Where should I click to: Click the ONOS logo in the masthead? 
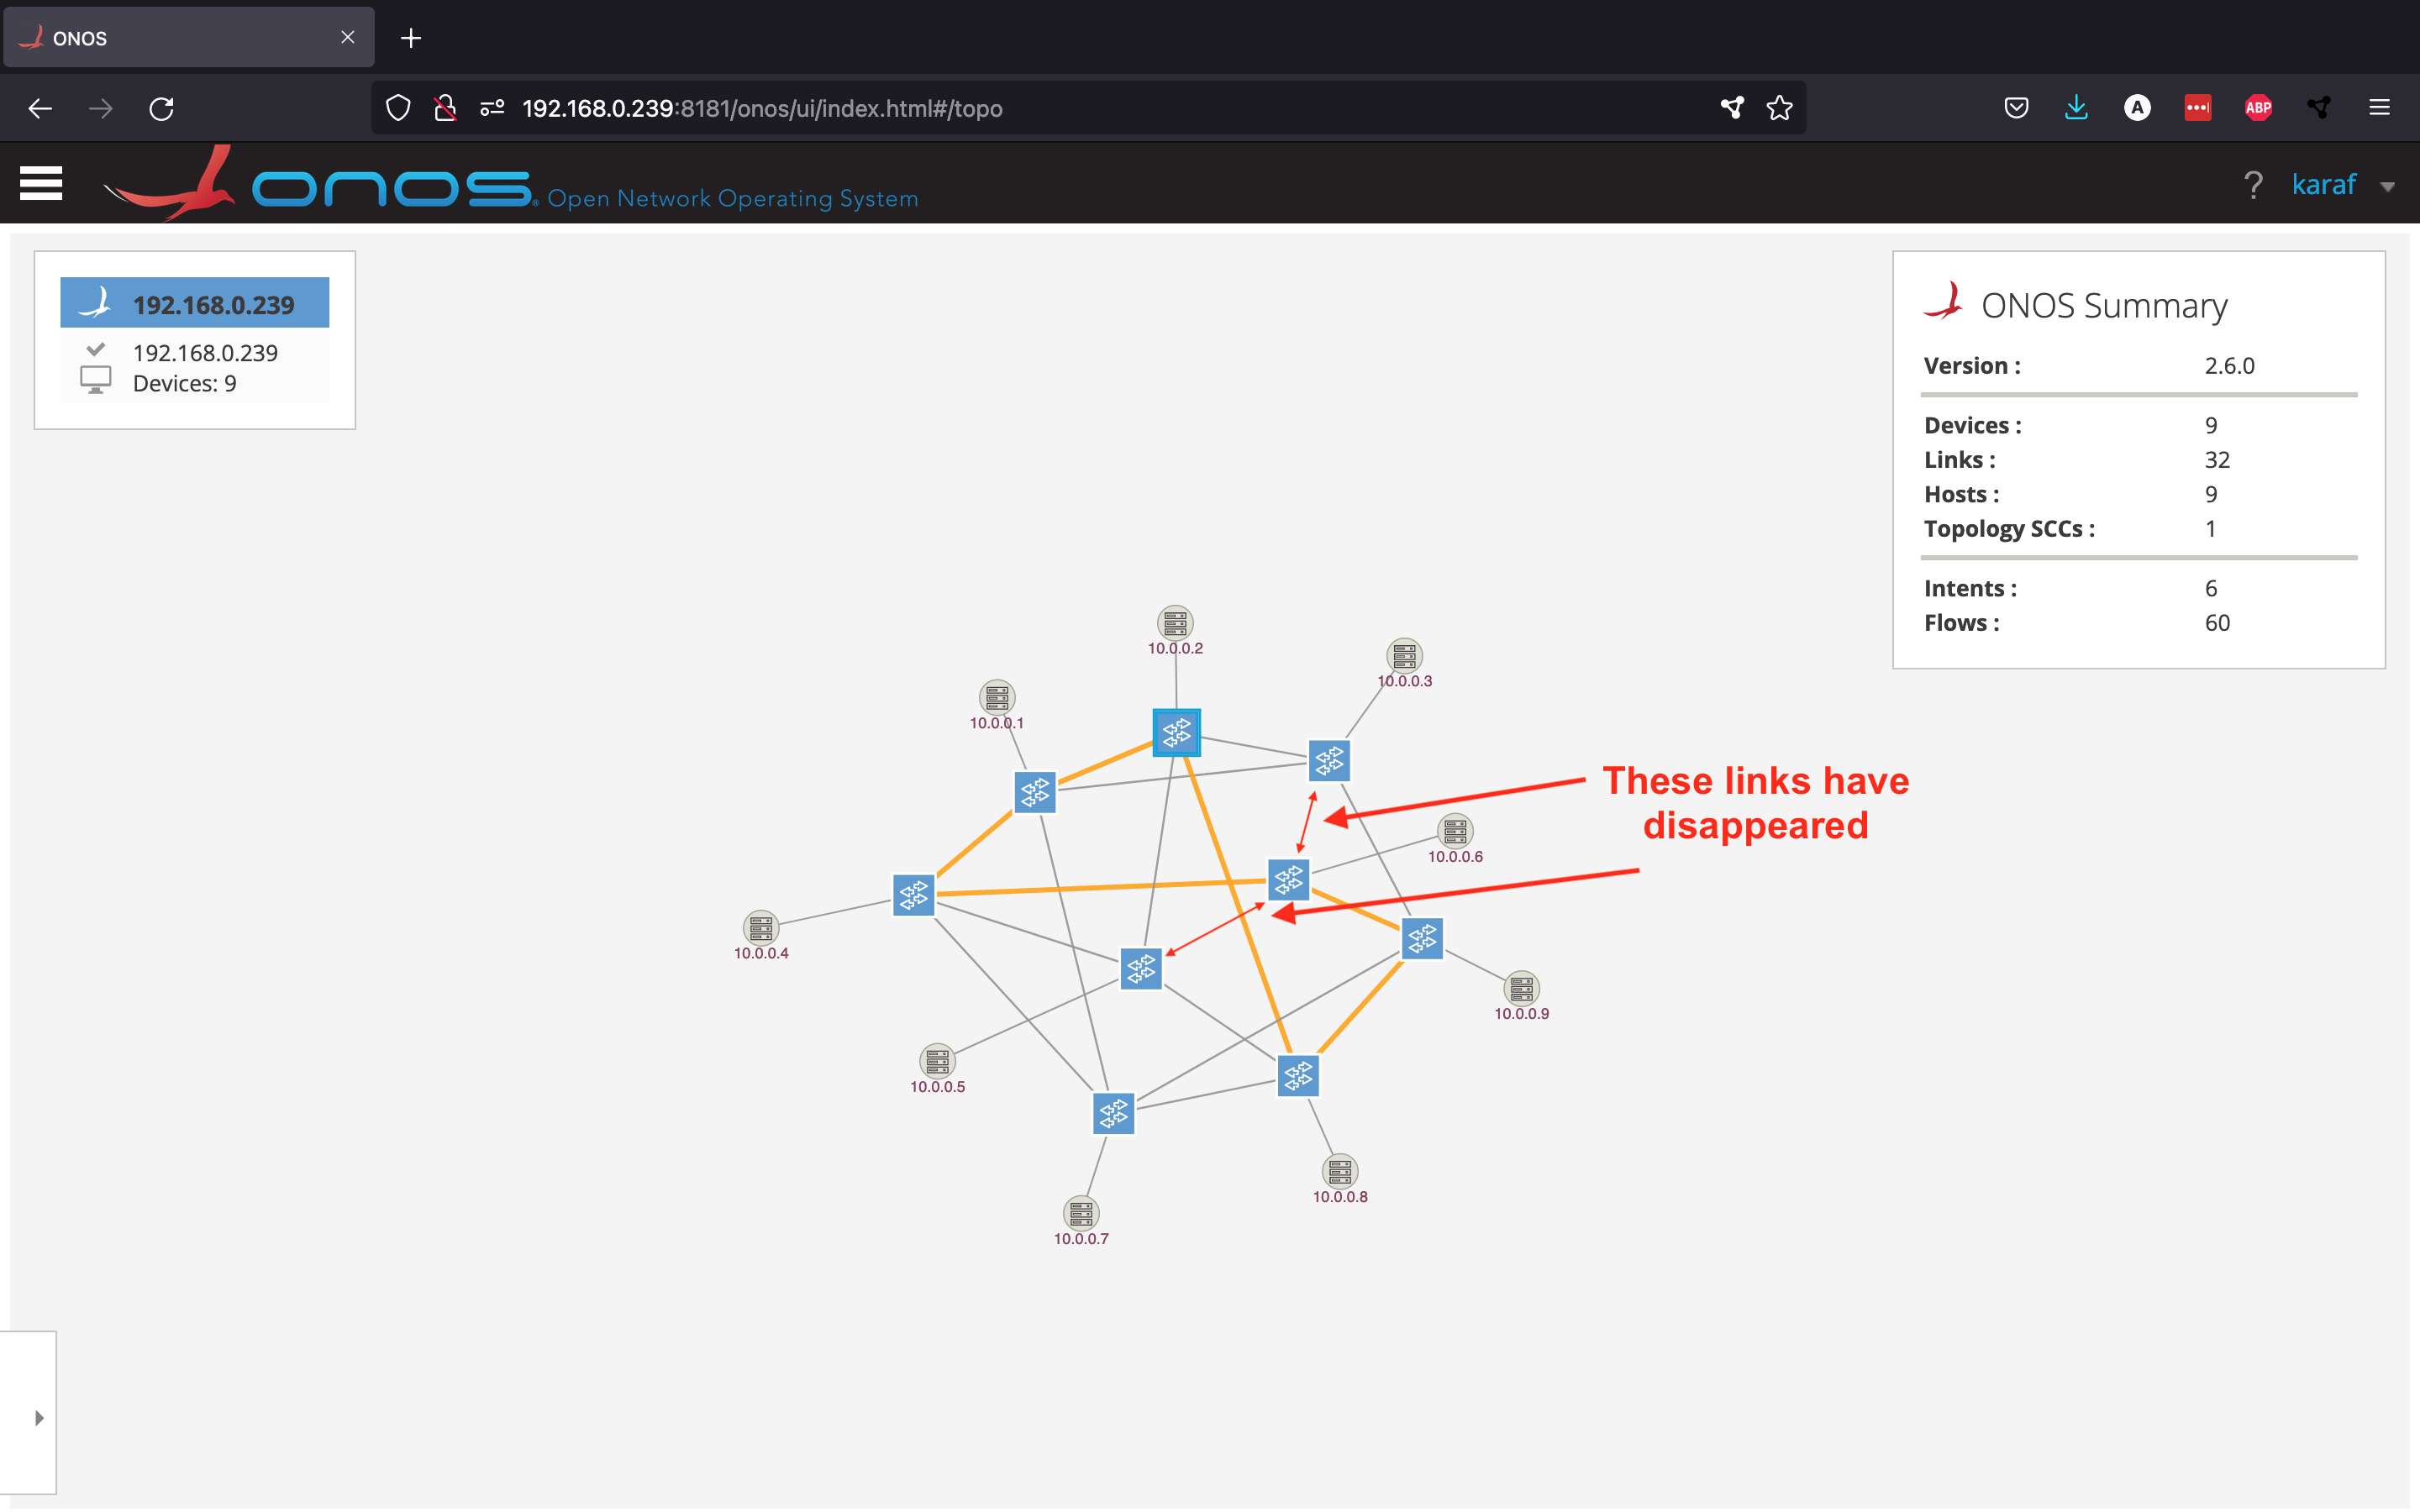pyautogui.click(x=320, y=184)
